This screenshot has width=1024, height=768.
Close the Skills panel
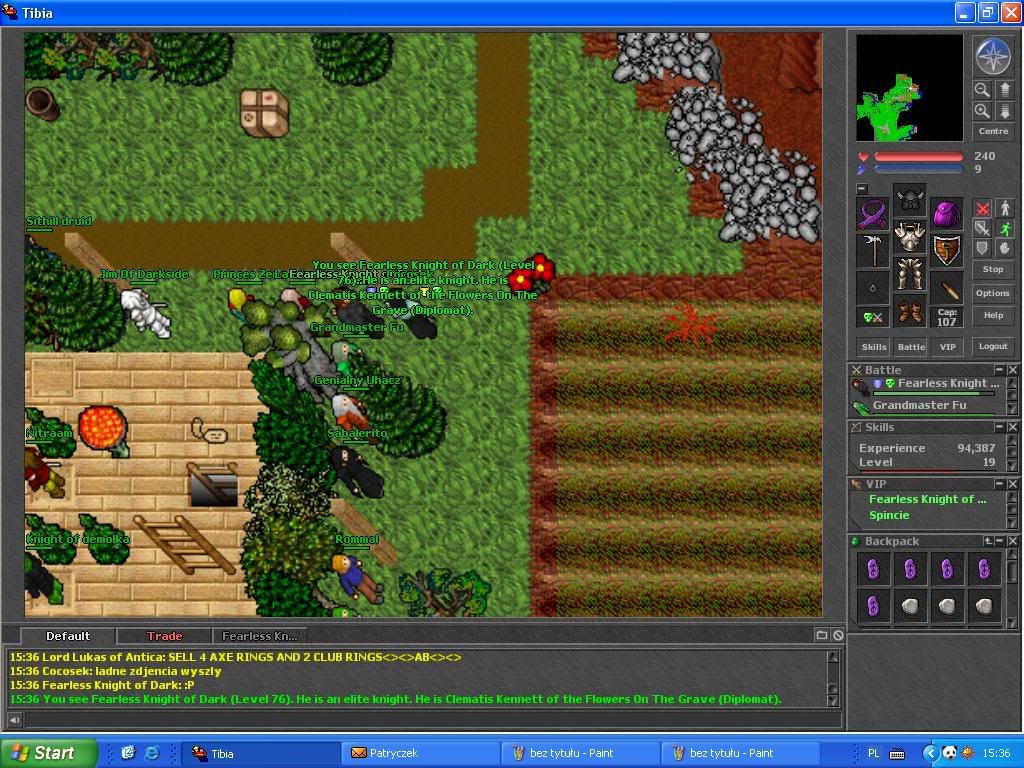1012,427
